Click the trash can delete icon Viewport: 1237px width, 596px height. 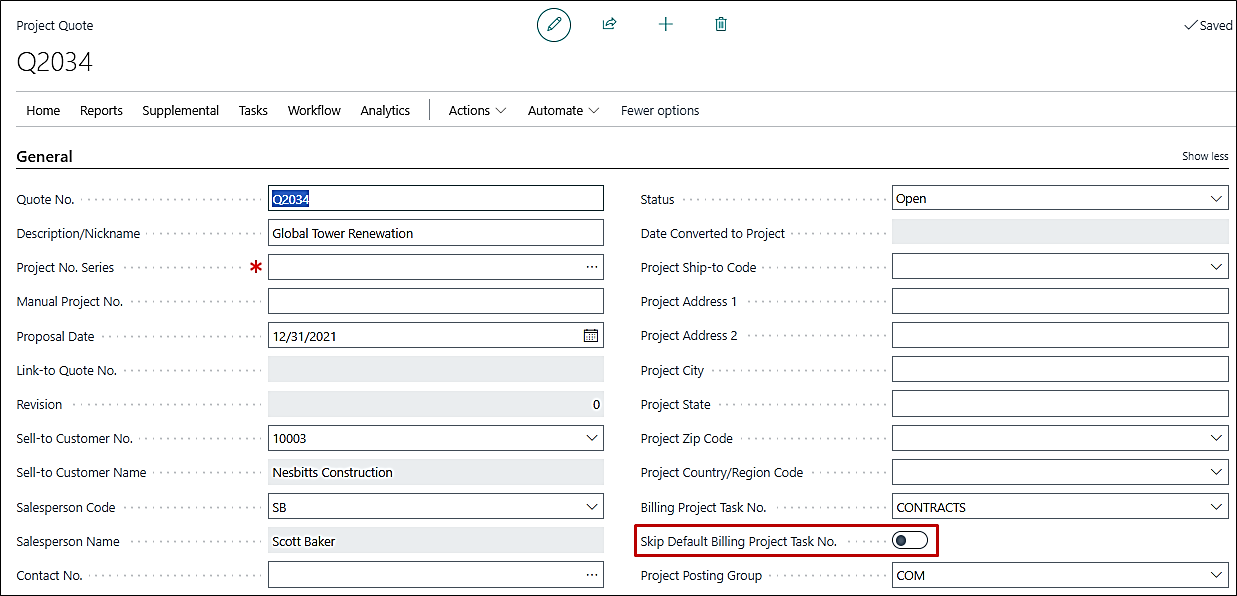pyautogui.click(x=721, y=24)
